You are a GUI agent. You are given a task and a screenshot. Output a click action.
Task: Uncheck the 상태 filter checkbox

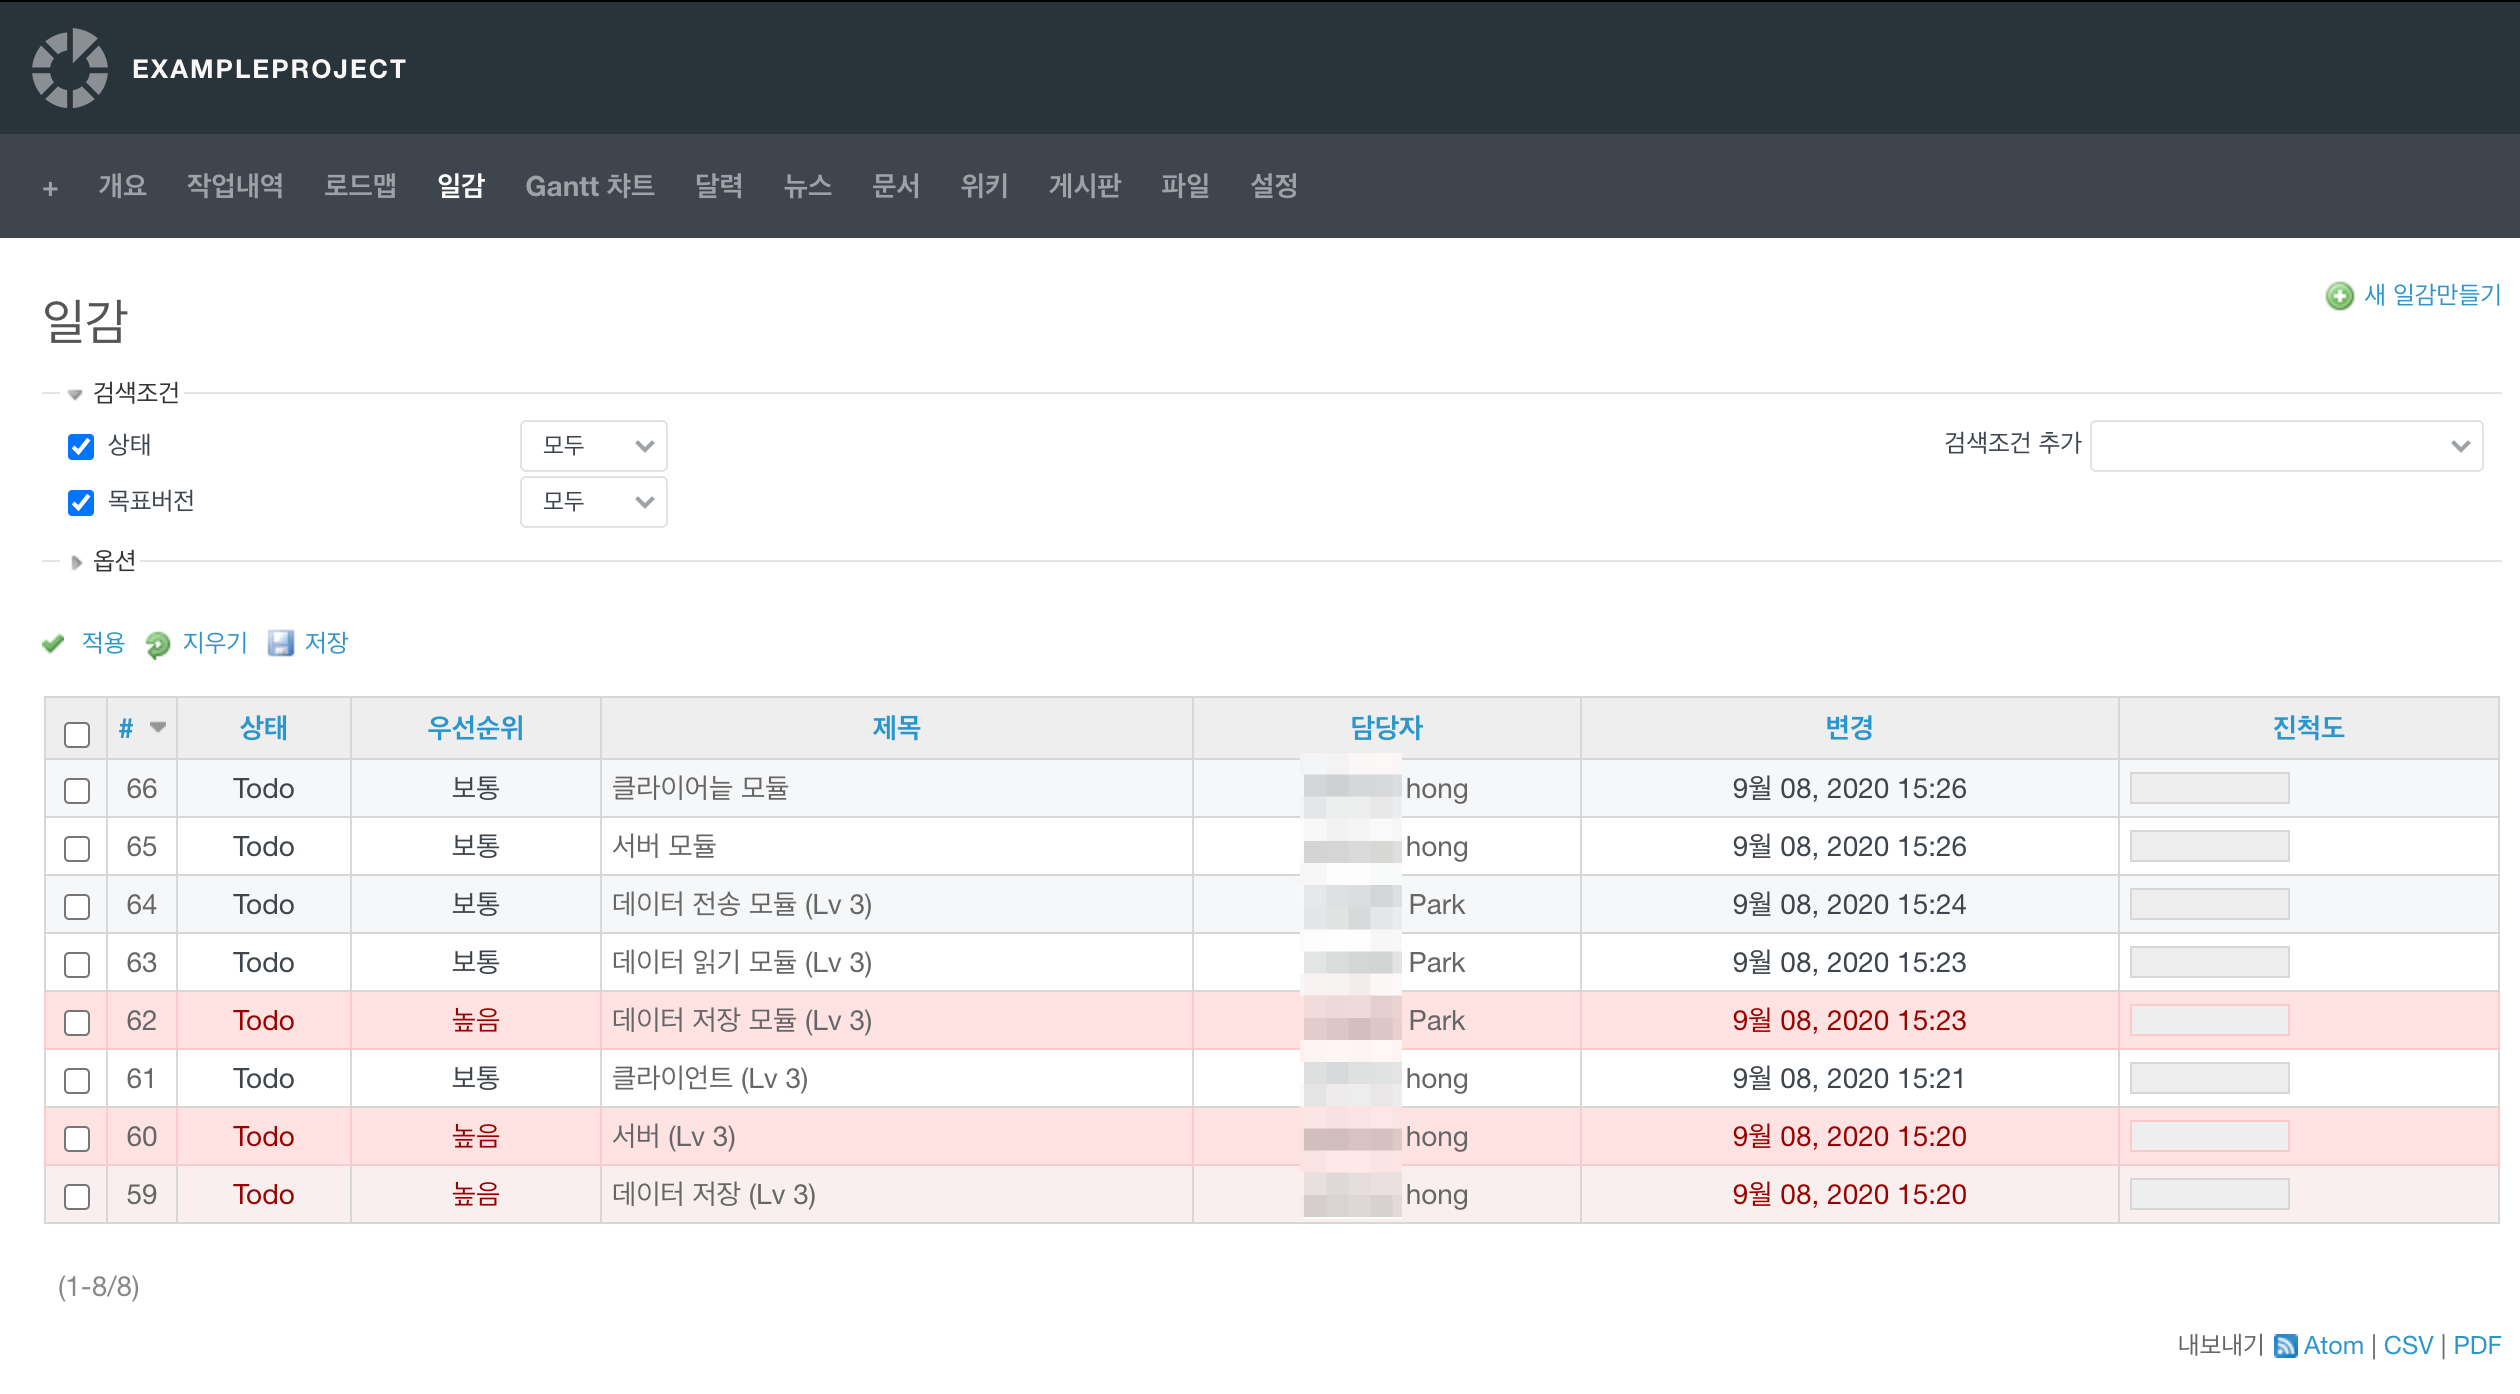pos(81,446)
